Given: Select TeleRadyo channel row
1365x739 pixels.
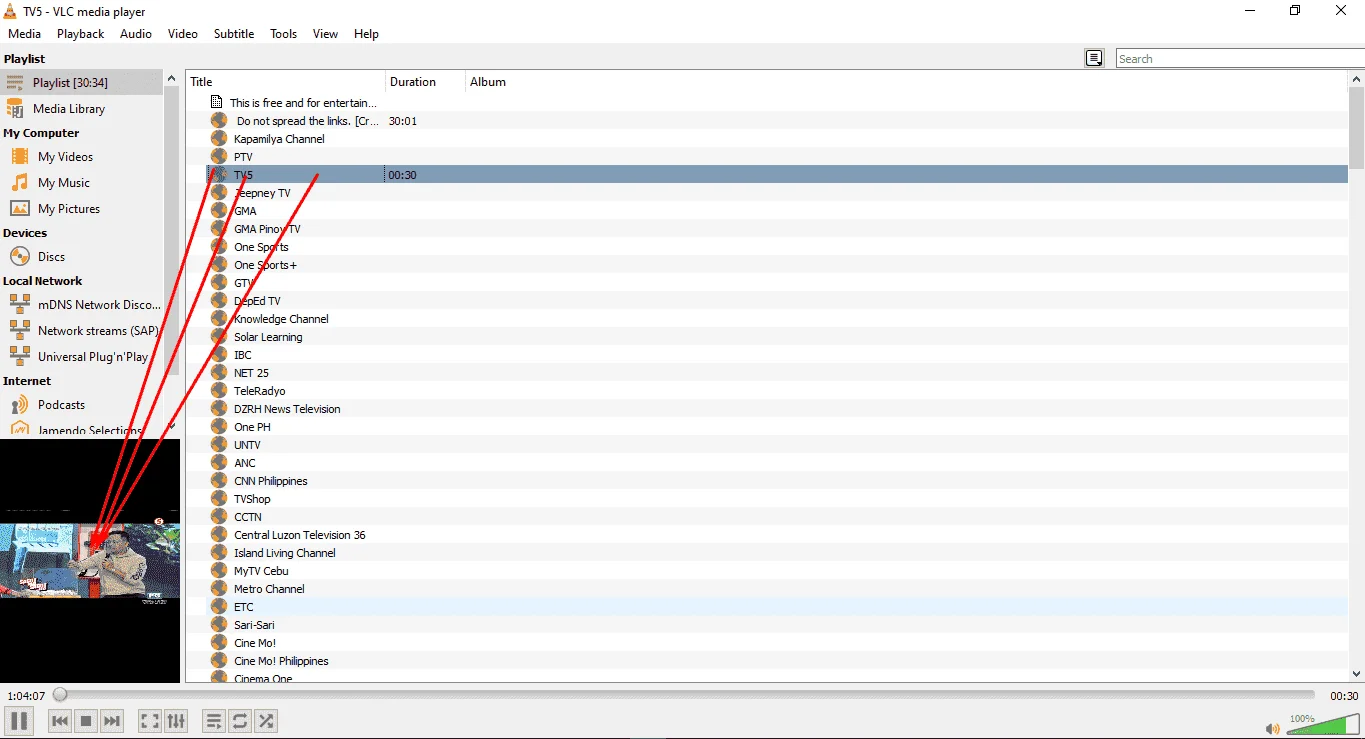Looking at the screenshot, I should (777, 391).
